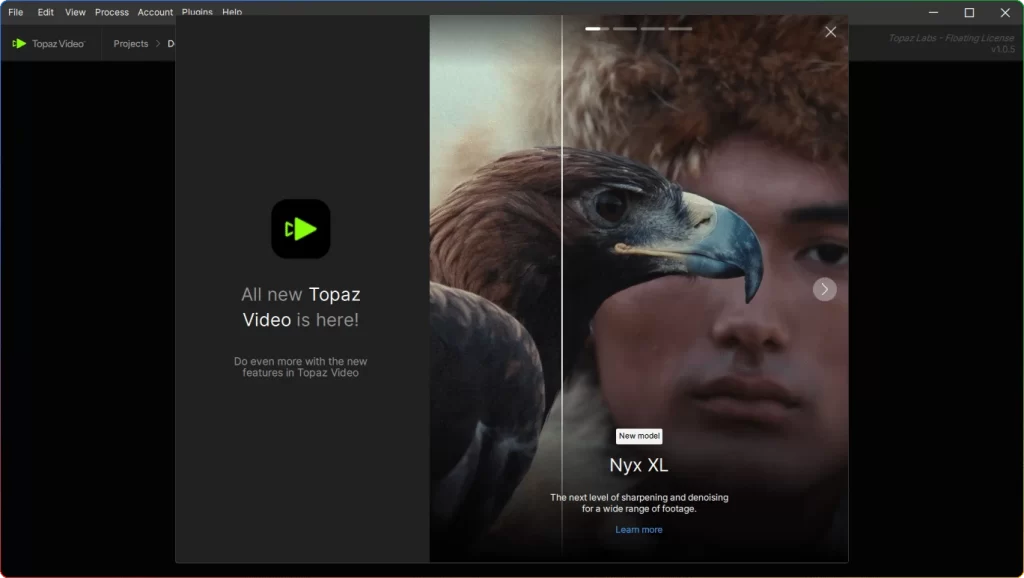Open the View menu
1024x578 pixels.
coord(74,12)
